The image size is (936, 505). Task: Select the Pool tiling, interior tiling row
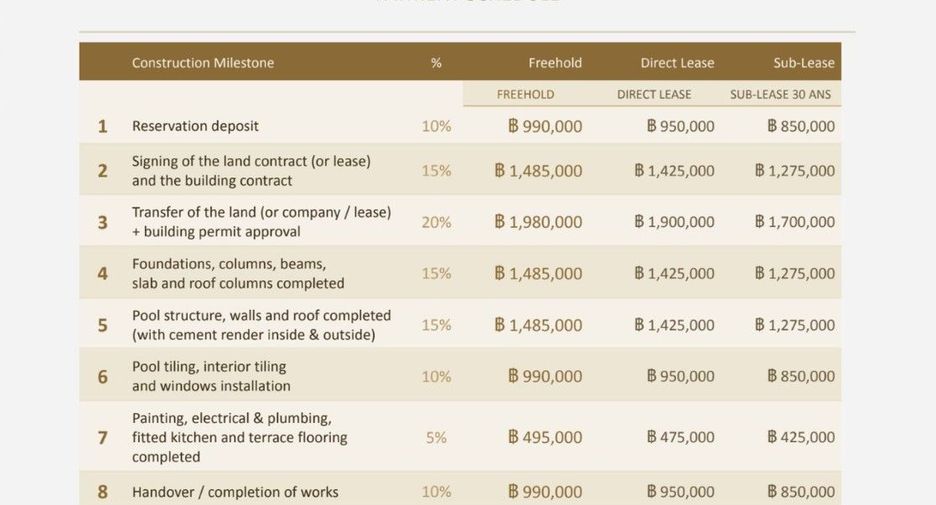(x=460, y=376)
